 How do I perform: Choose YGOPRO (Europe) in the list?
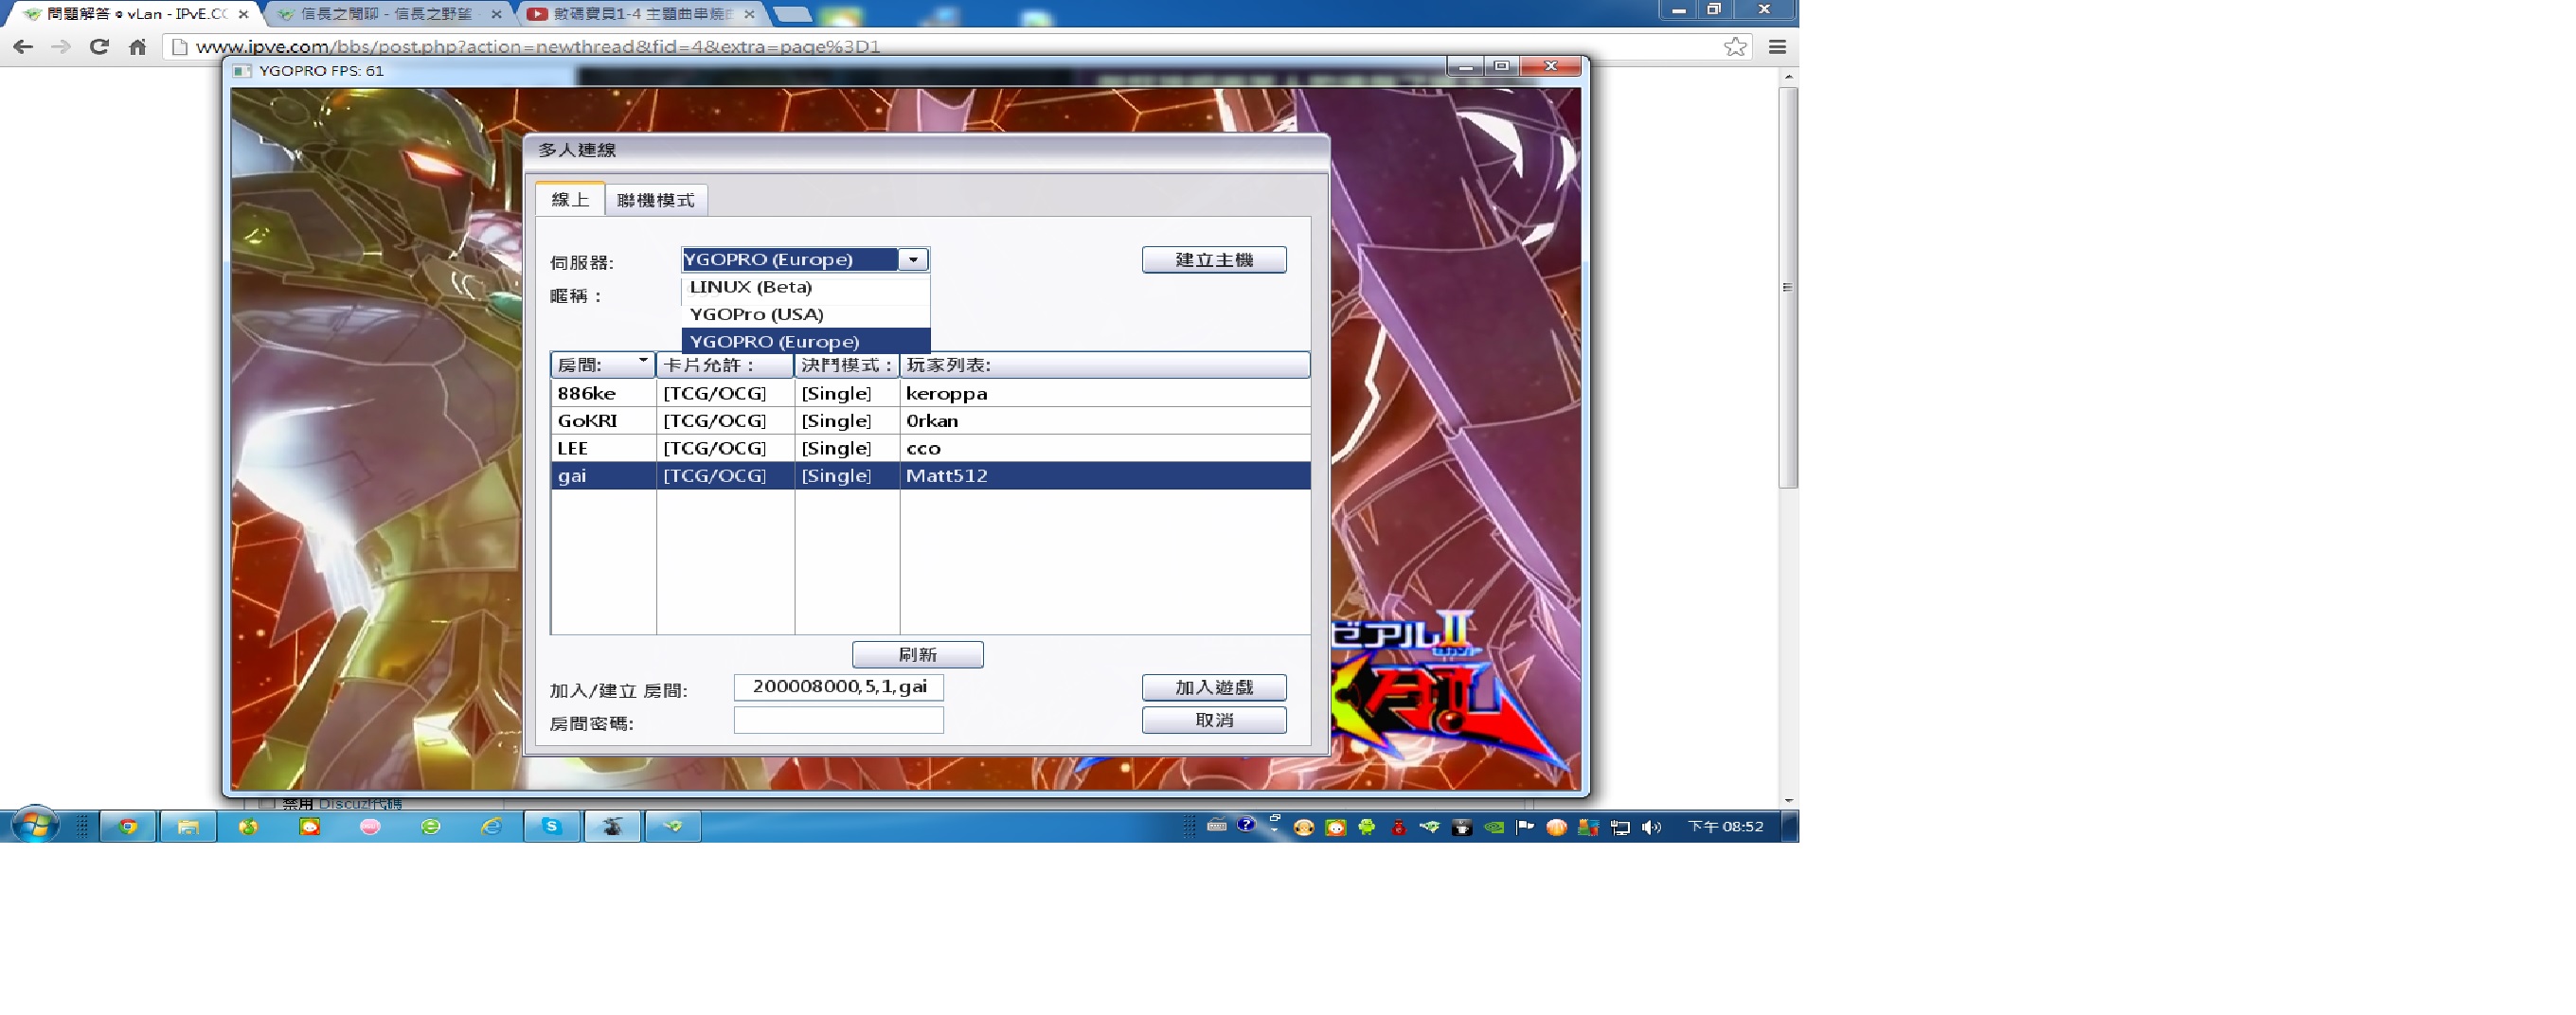[x=805, y=341]
